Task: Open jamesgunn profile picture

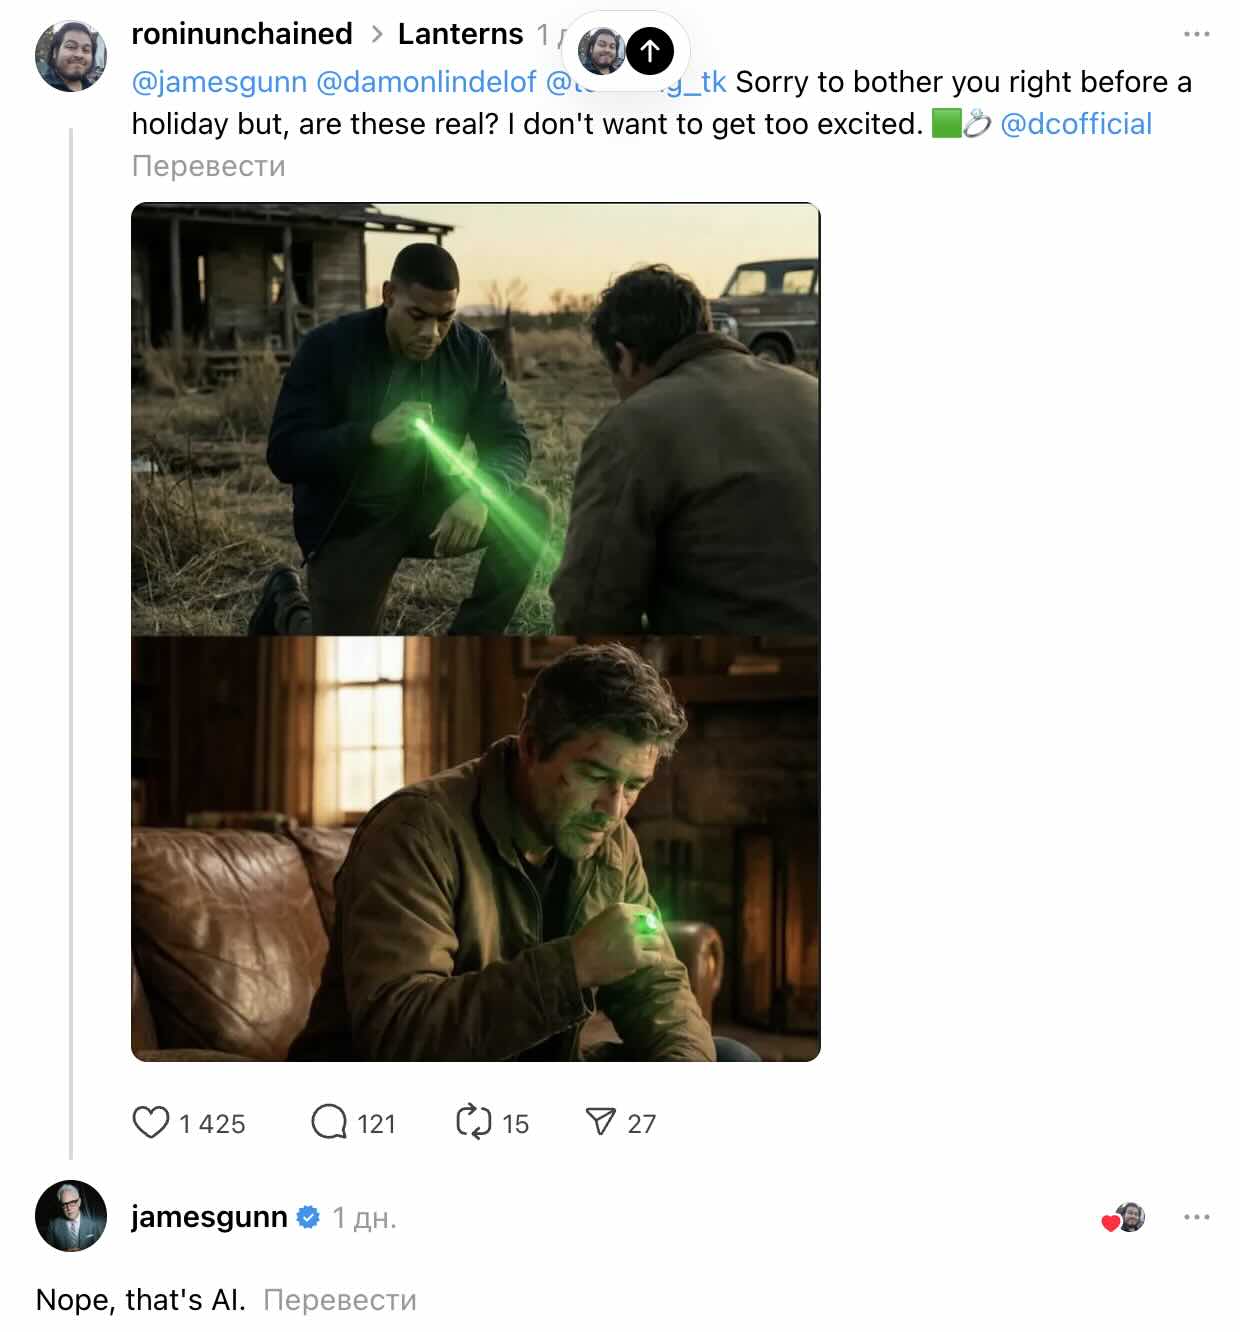Action: coord(71,1216)
